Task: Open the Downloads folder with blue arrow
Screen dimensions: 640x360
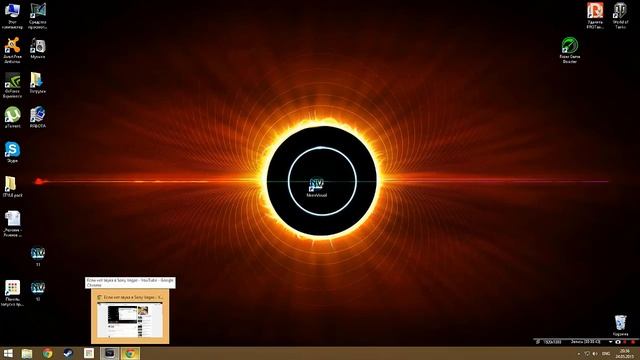Action: pos(38,83)
